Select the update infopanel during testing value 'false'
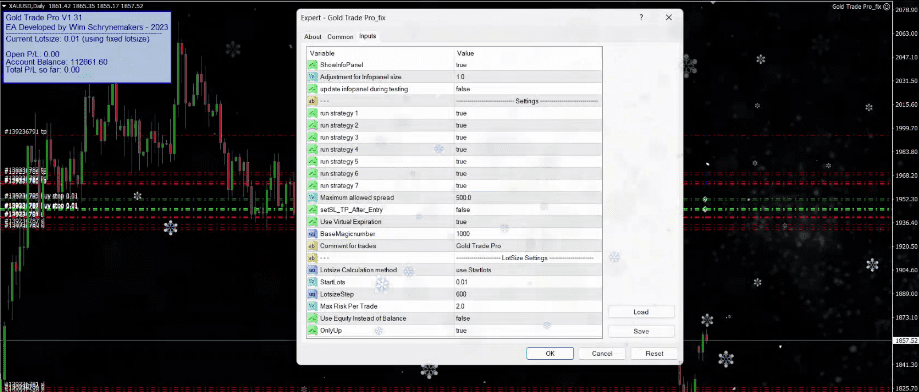 click(x=462, y=89)
